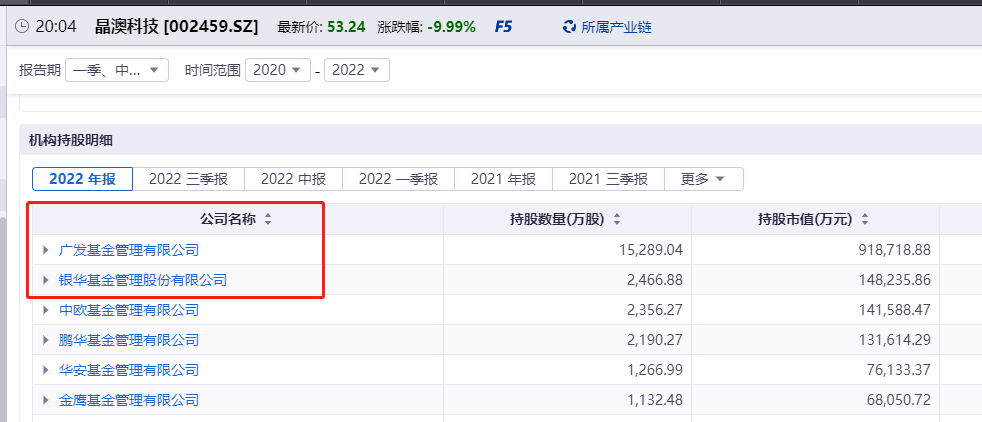Expand the 华安基金管理有限公司 row

[45, 370]
